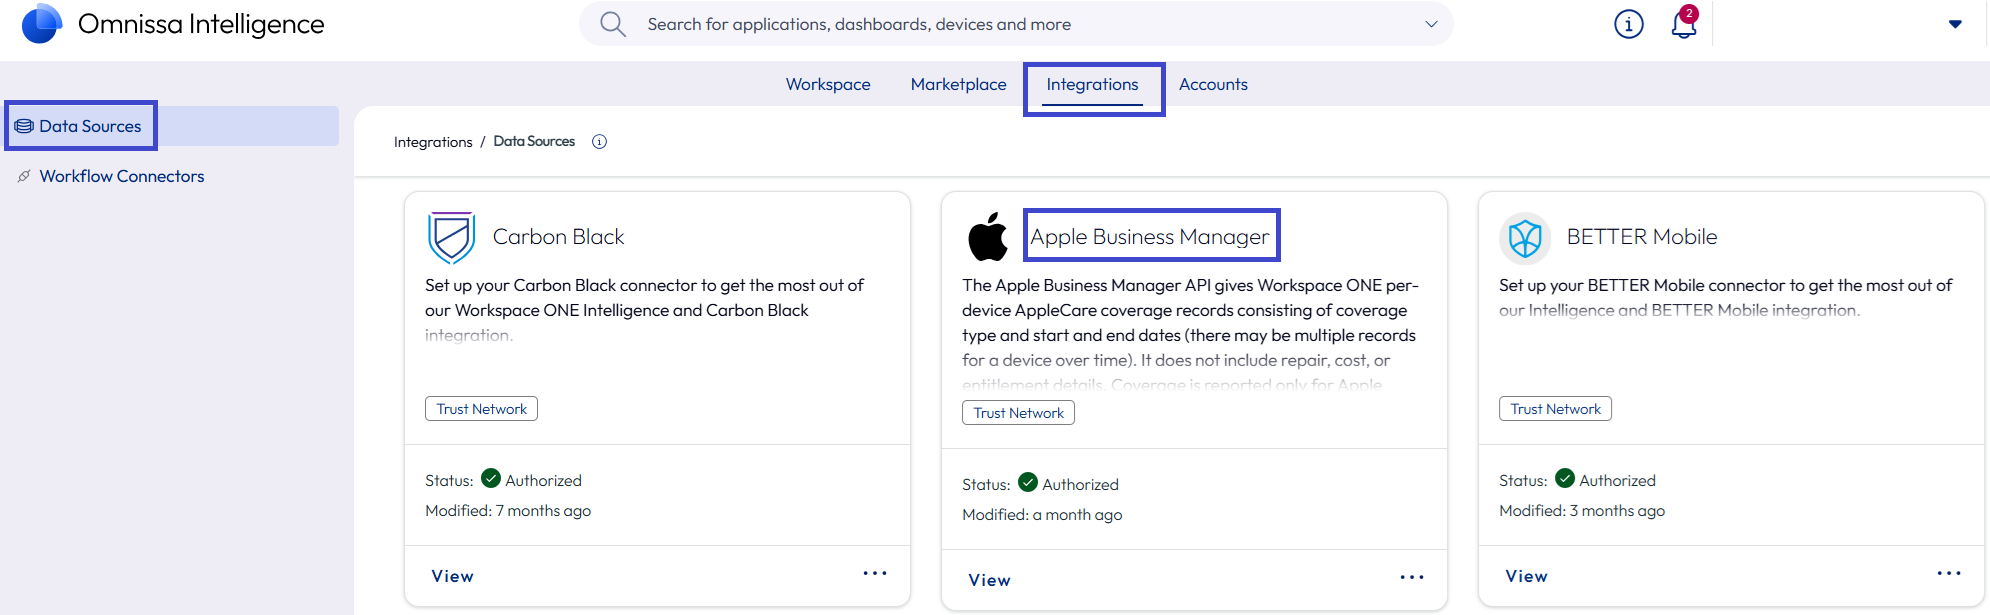Image resolution: width=1990 pixels, height=615 pixels.
Task: Click the BETTER Mobile shield logo
Action: click(1525, 238)
